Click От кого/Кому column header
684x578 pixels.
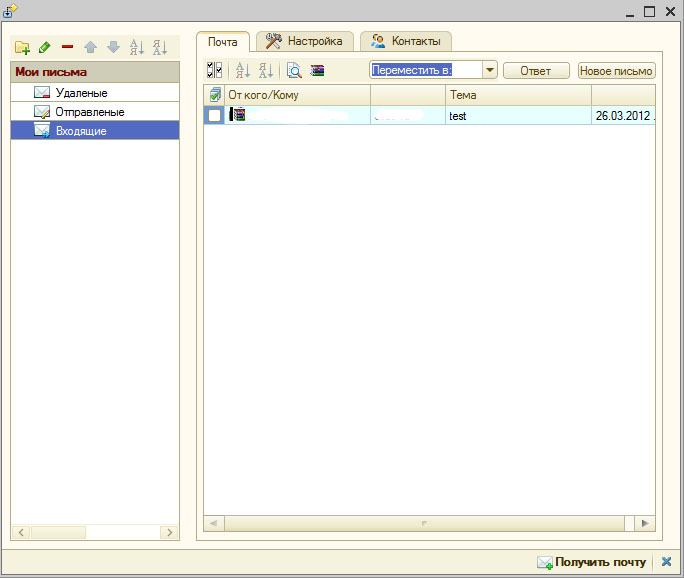(x=297, y=95)
